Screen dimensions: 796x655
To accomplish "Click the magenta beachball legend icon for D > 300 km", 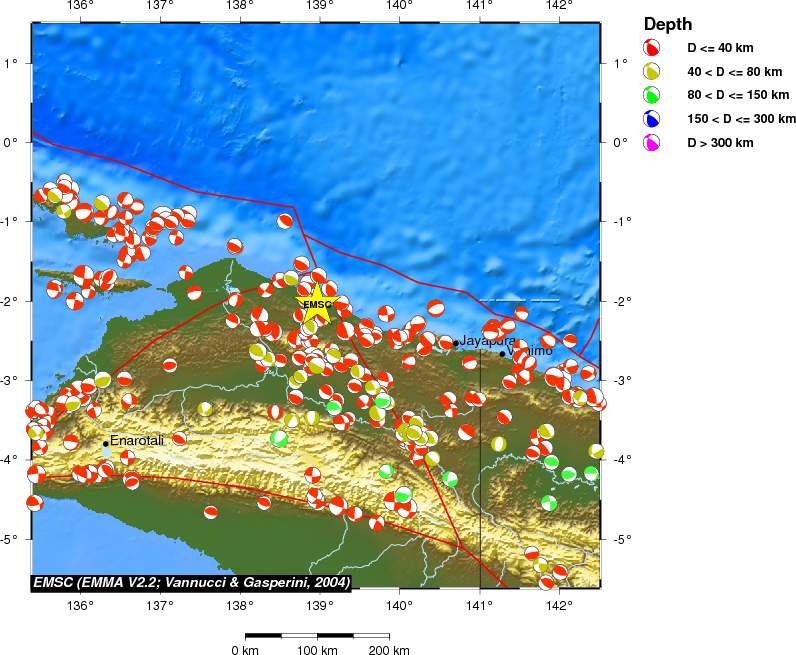I will tap(651, 143).
